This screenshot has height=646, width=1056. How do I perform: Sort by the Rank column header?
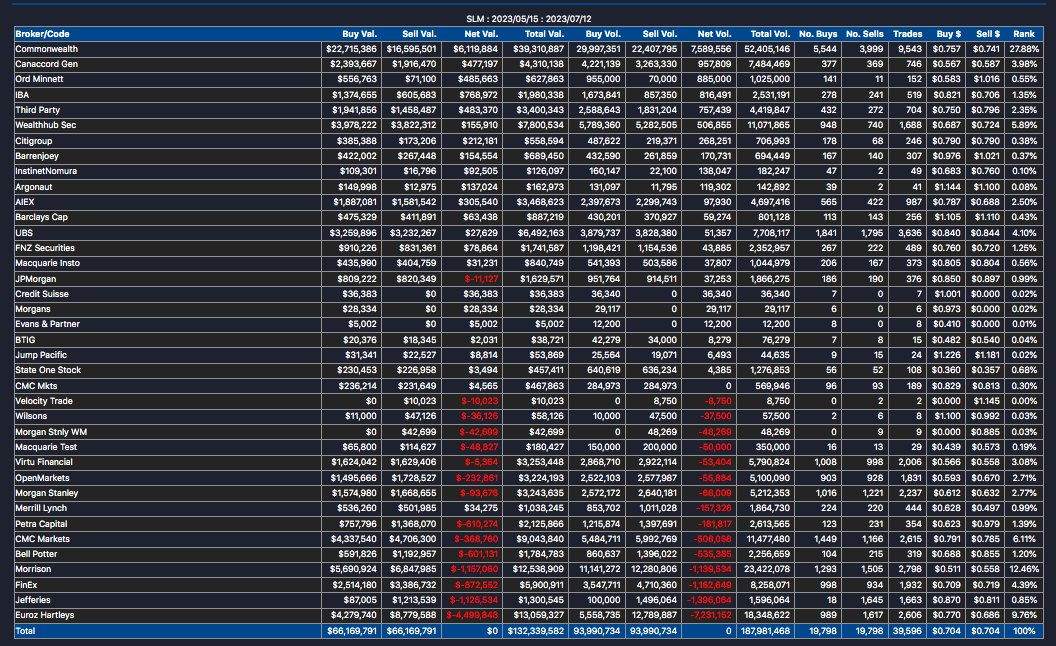(1024, 34)
